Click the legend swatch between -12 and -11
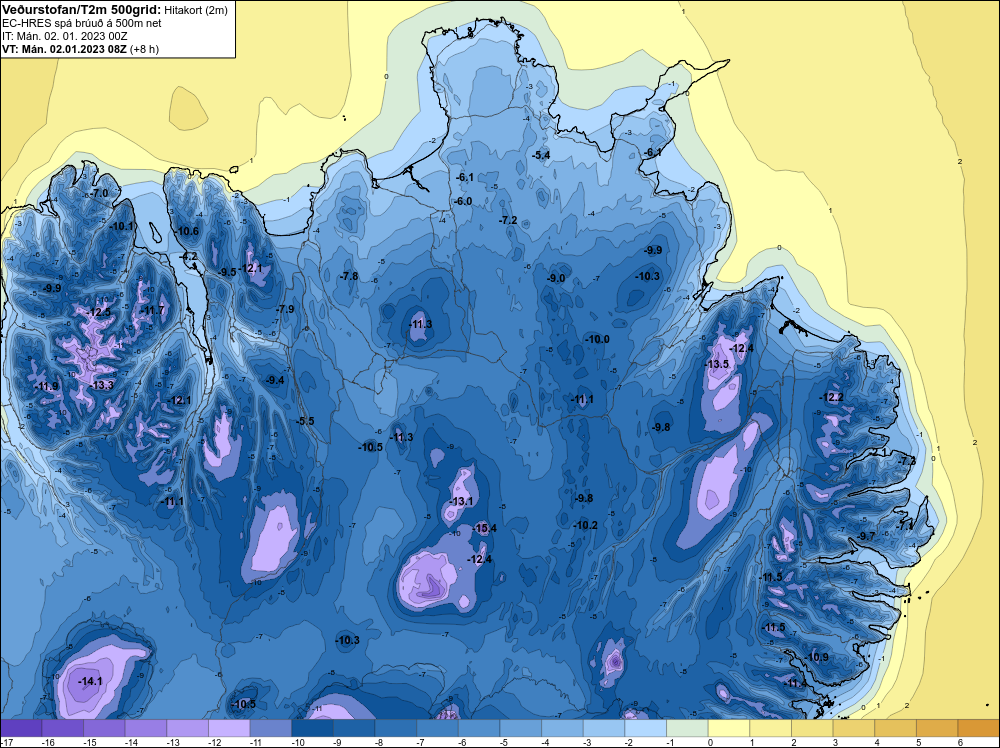 229,728
